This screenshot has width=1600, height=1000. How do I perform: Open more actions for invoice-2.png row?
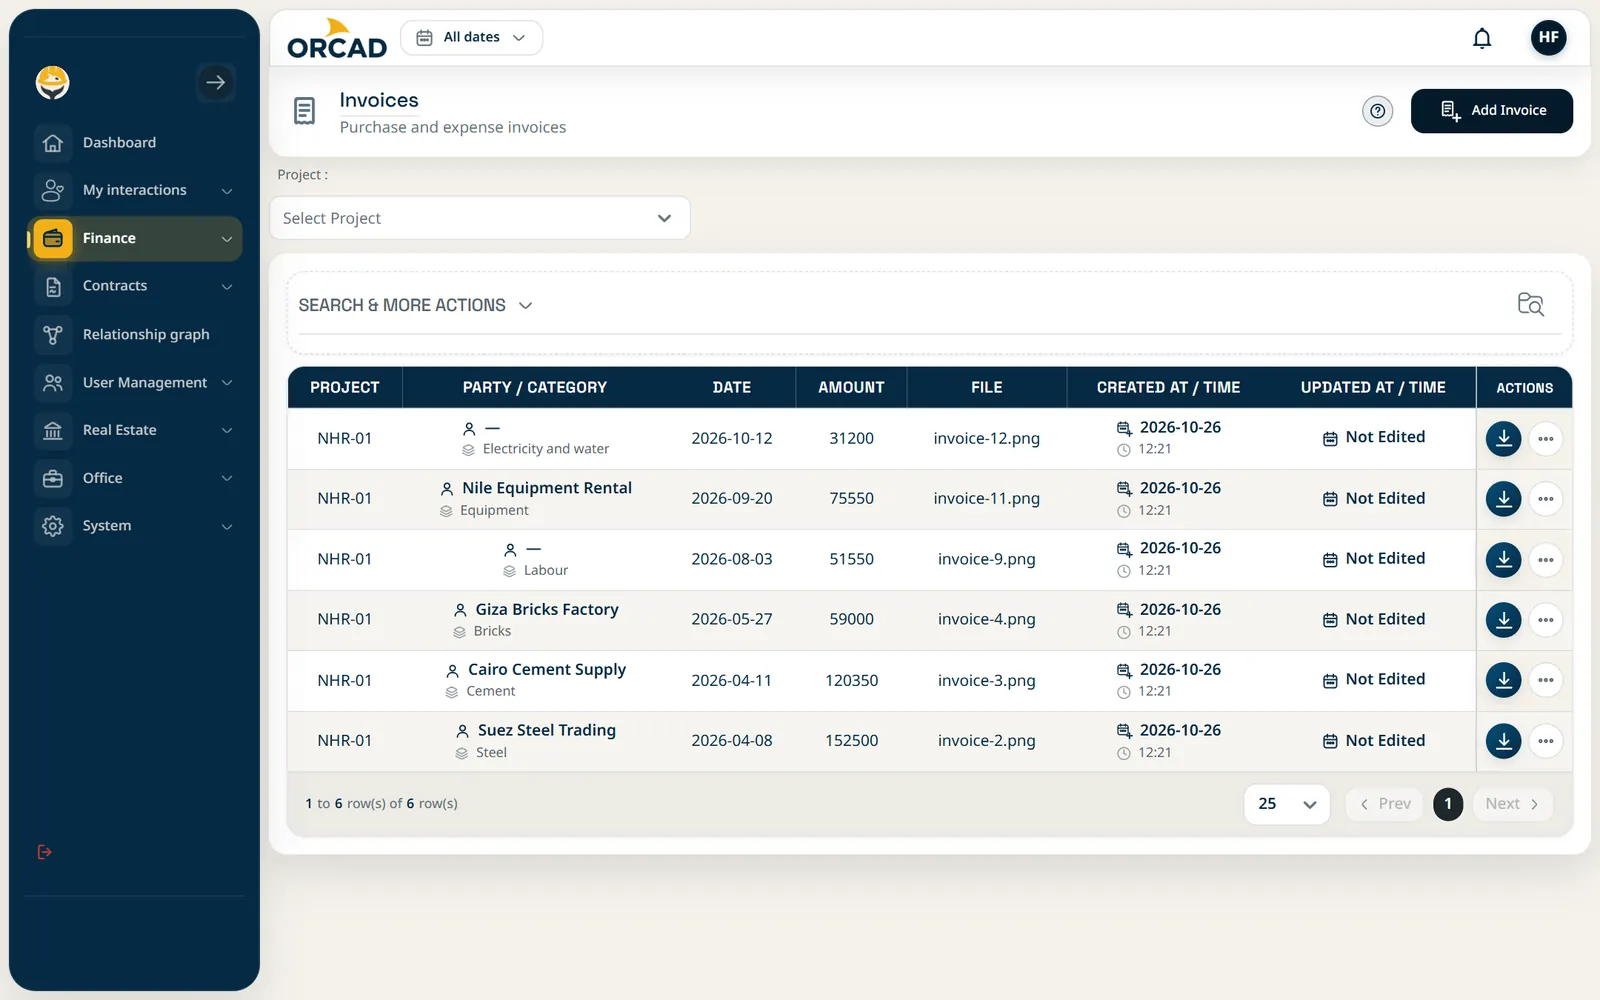pyautogui.click(x=1545, y=741)
